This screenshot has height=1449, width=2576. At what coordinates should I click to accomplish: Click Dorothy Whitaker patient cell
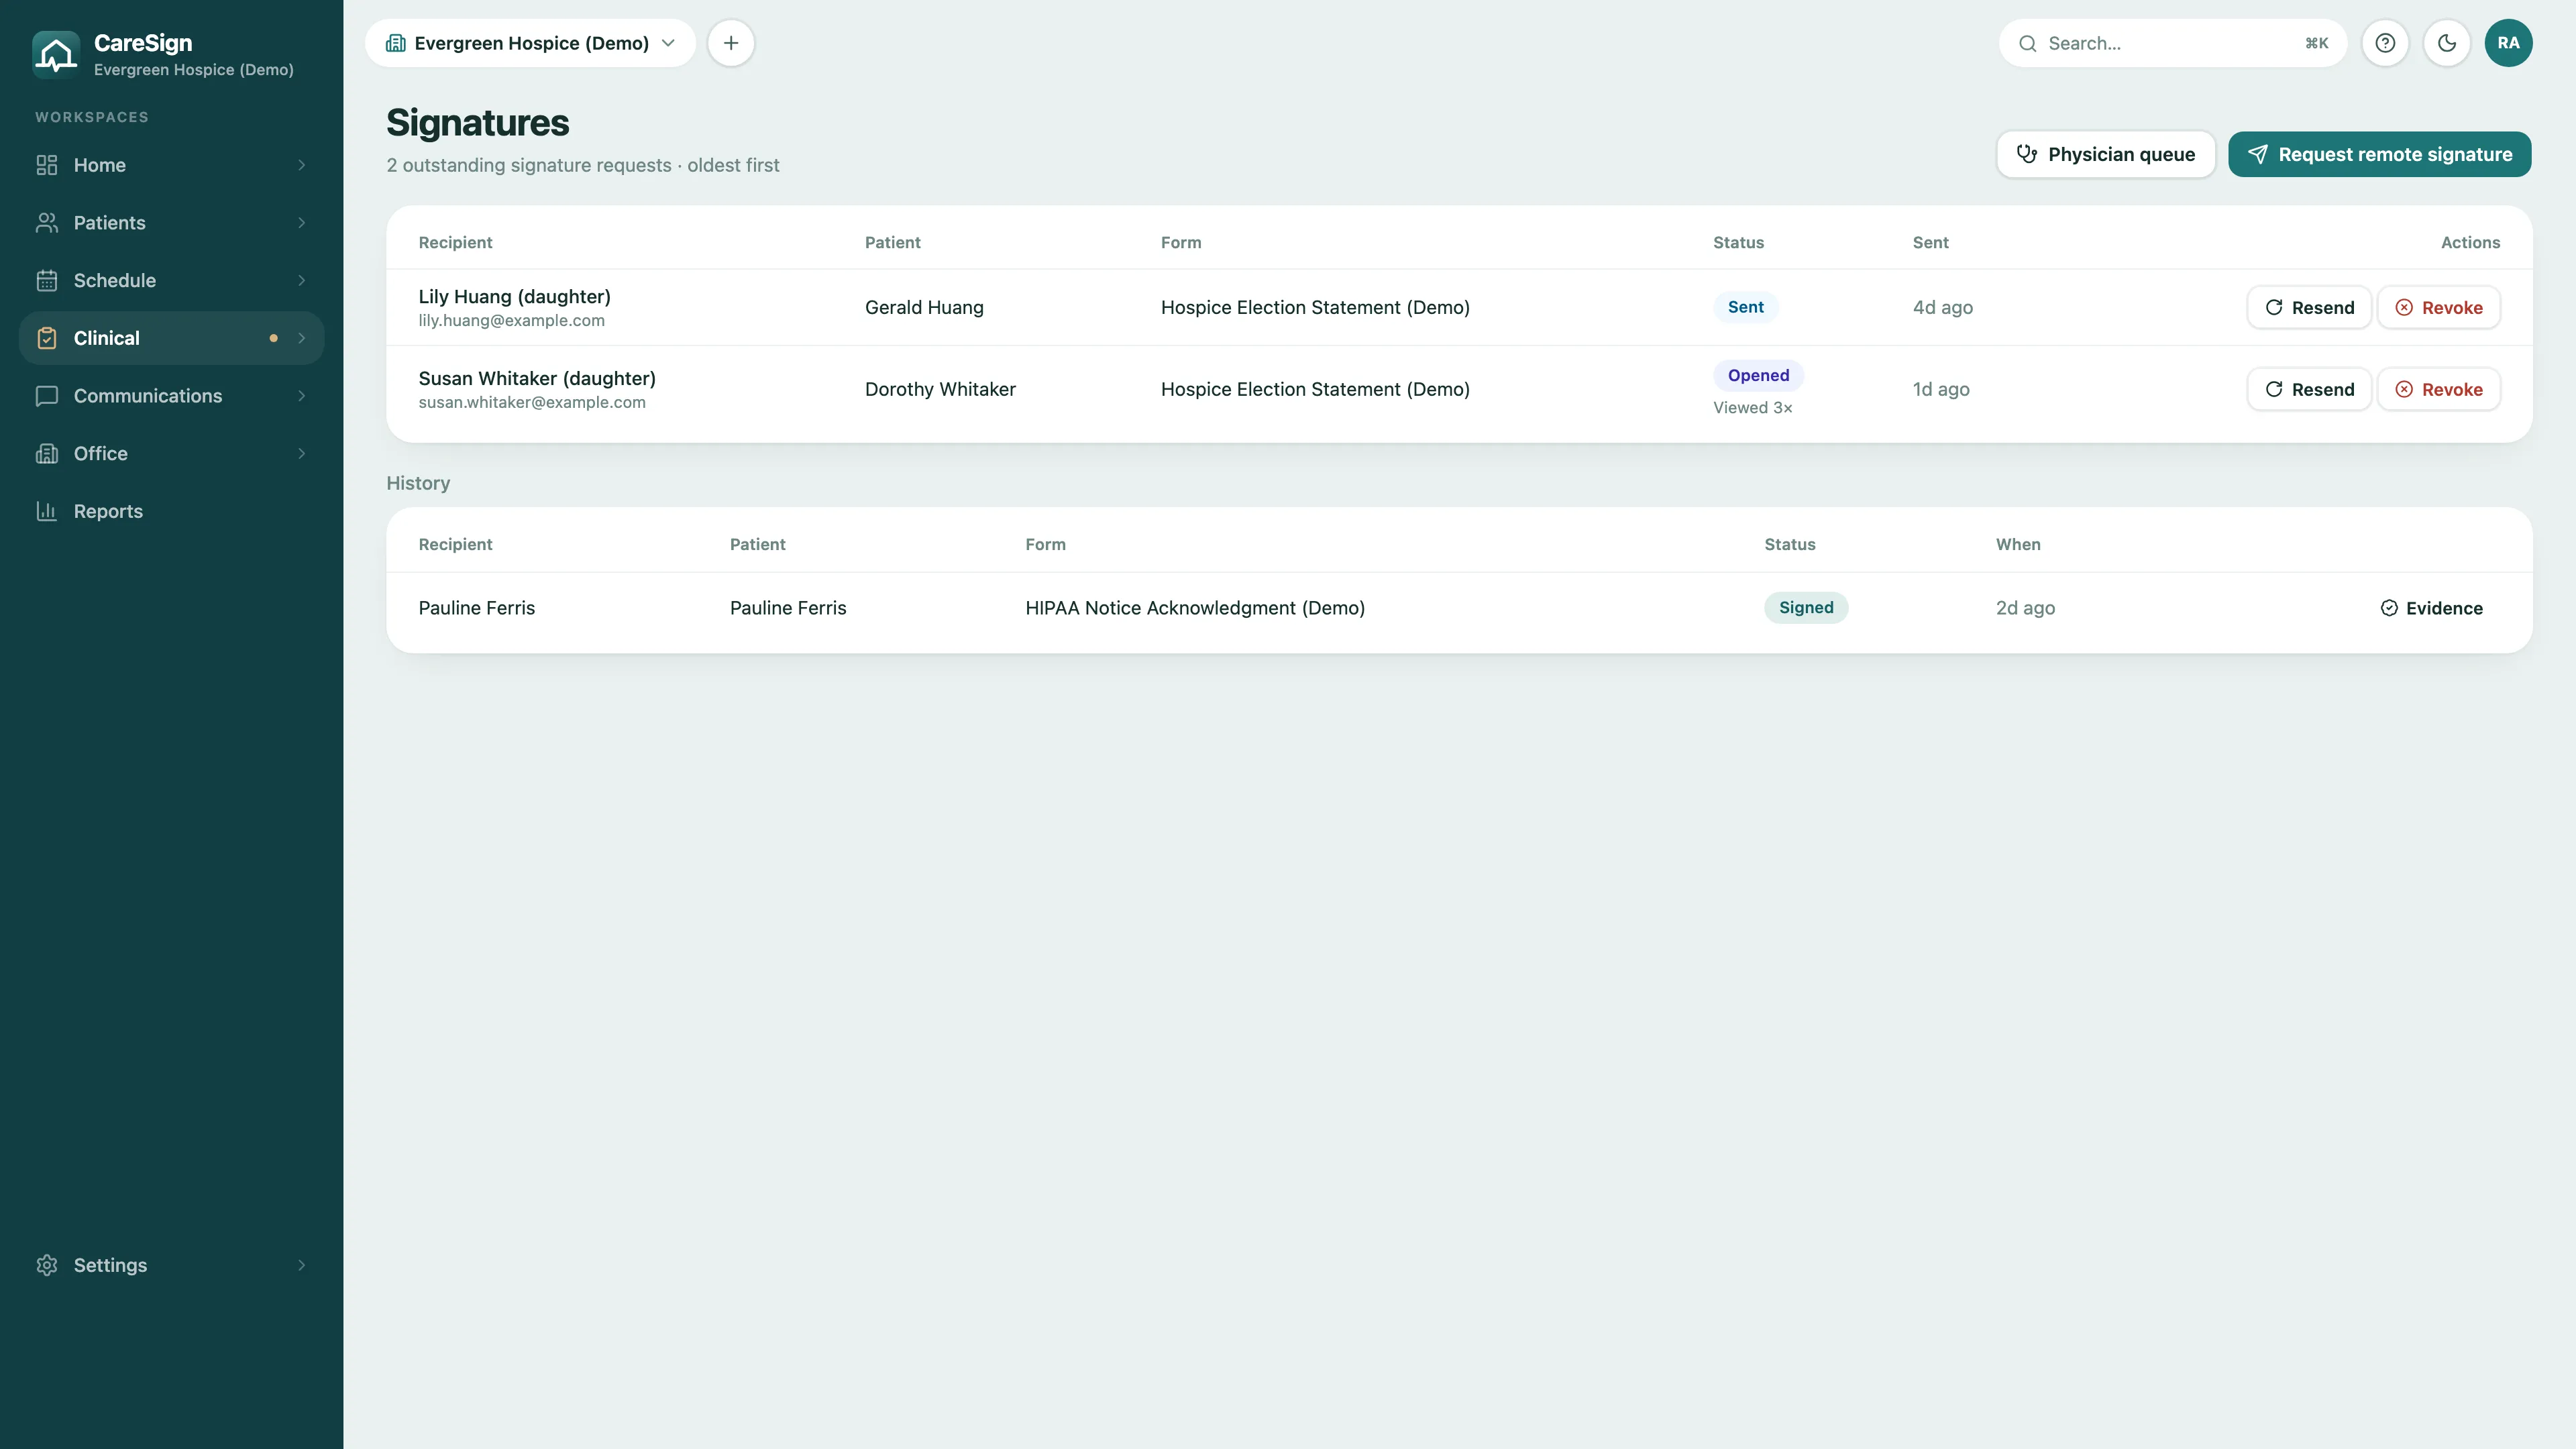(940, 389)
